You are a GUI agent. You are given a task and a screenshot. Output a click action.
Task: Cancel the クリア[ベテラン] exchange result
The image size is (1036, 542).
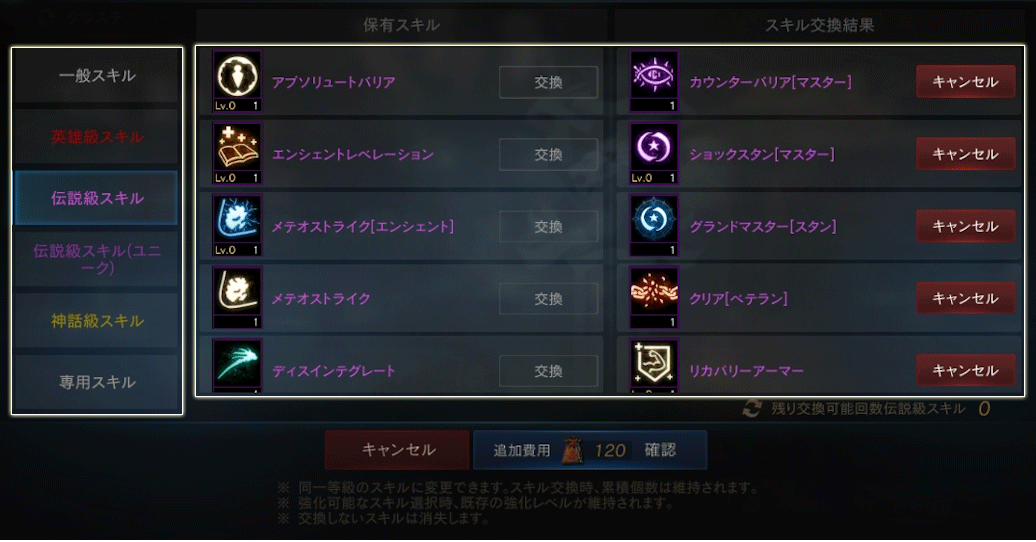(965, 298)
